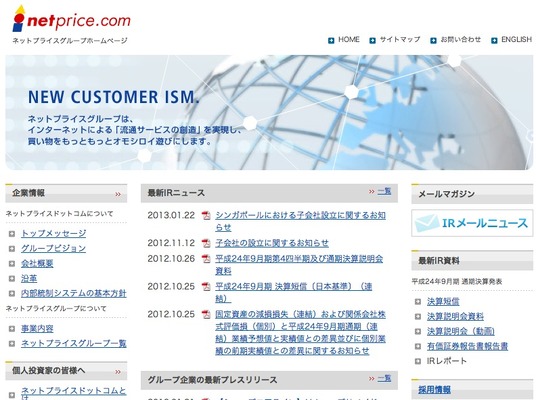The height and width of the screenshot is (400, 536).
Task: Click bullet icon beside 事業内容
Action: pyautogui.click(x=12, y=329)
